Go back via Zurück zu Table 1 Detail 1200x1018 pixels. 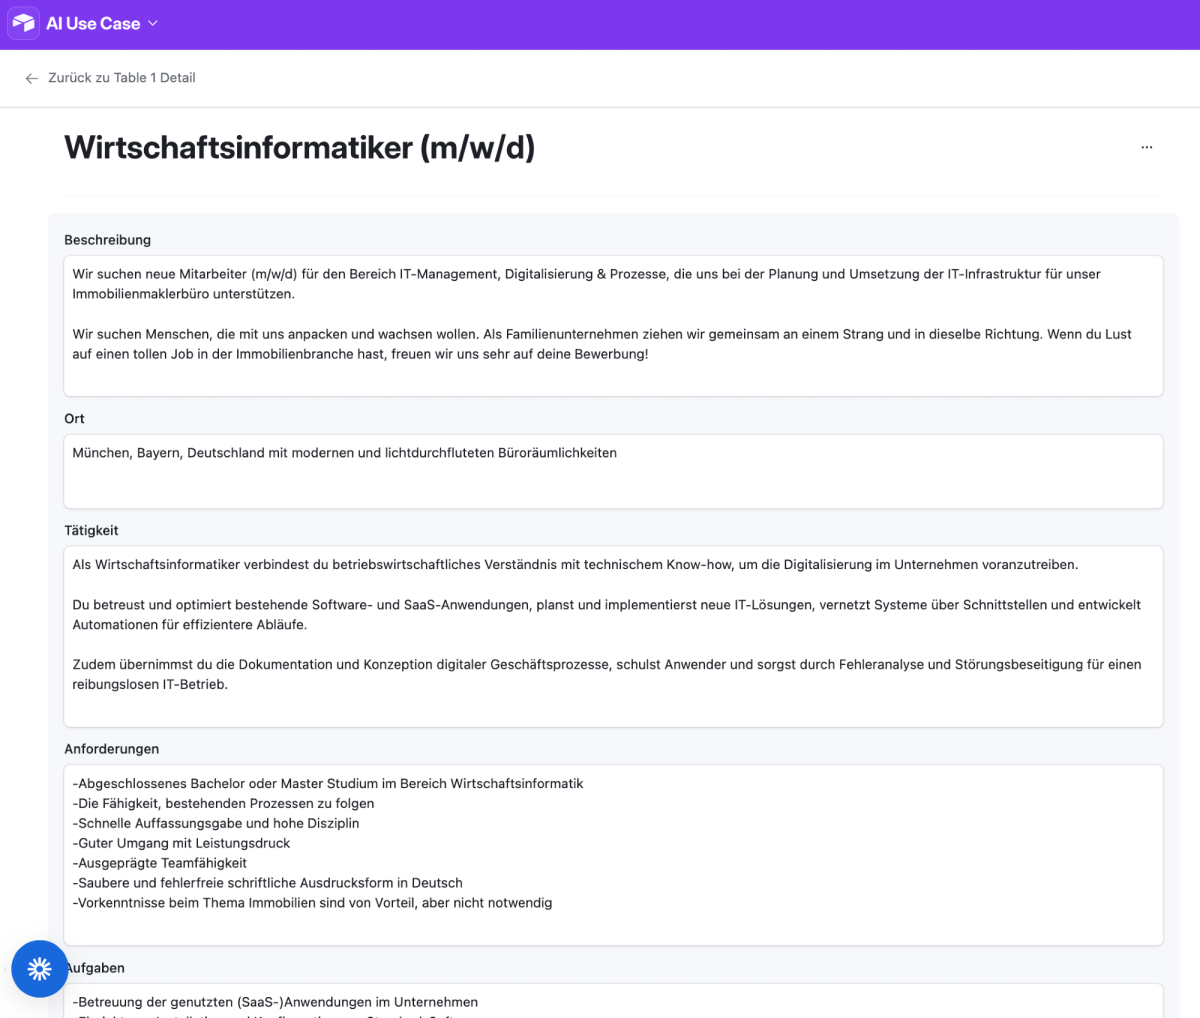click(x=122, y=78)
